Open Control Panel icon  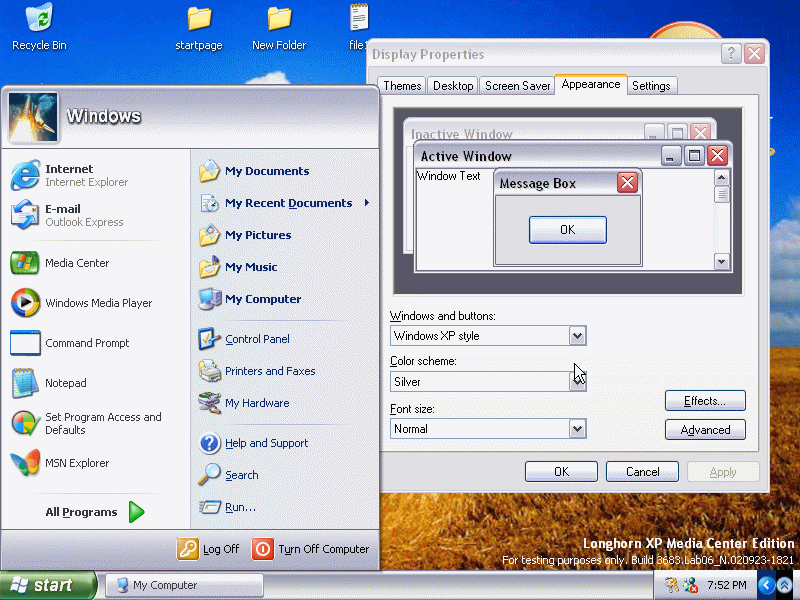(x=209, y=339)
